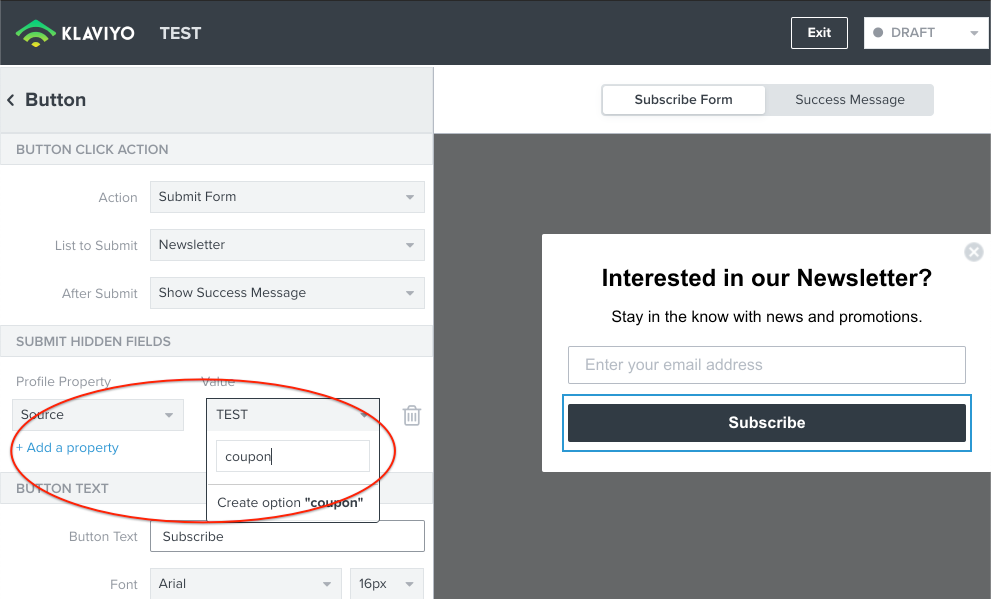Focus the Button Text input field
The image size is (991, 599).
(287, 536)
